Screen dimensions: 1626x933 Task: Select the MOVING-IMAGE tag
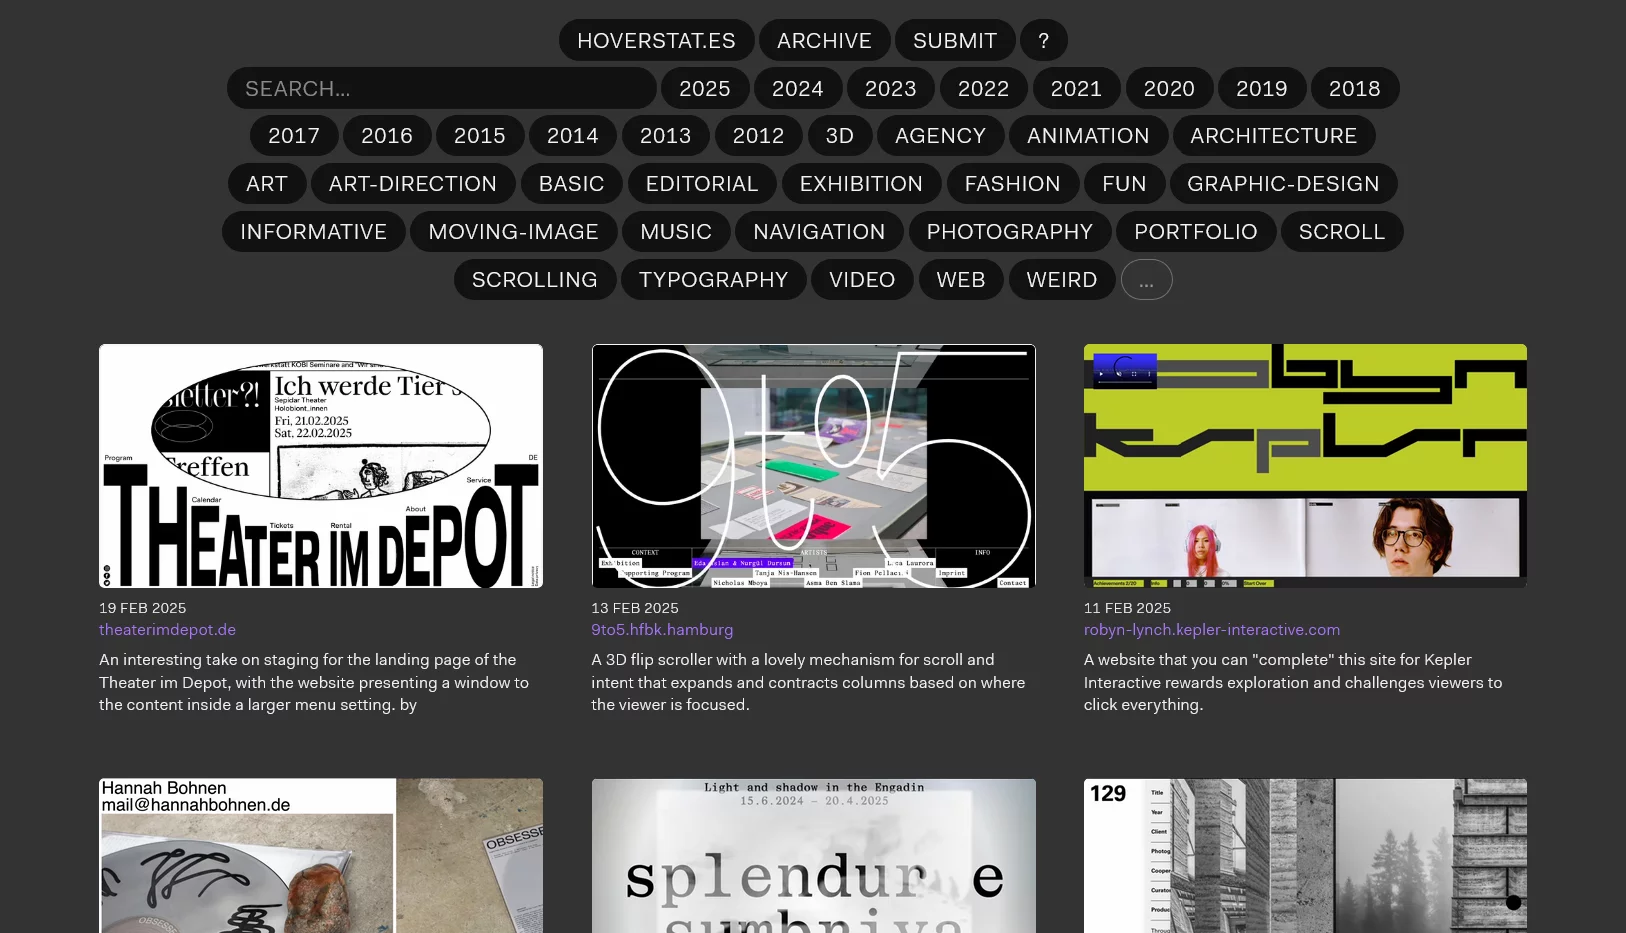tap(514, 231)
